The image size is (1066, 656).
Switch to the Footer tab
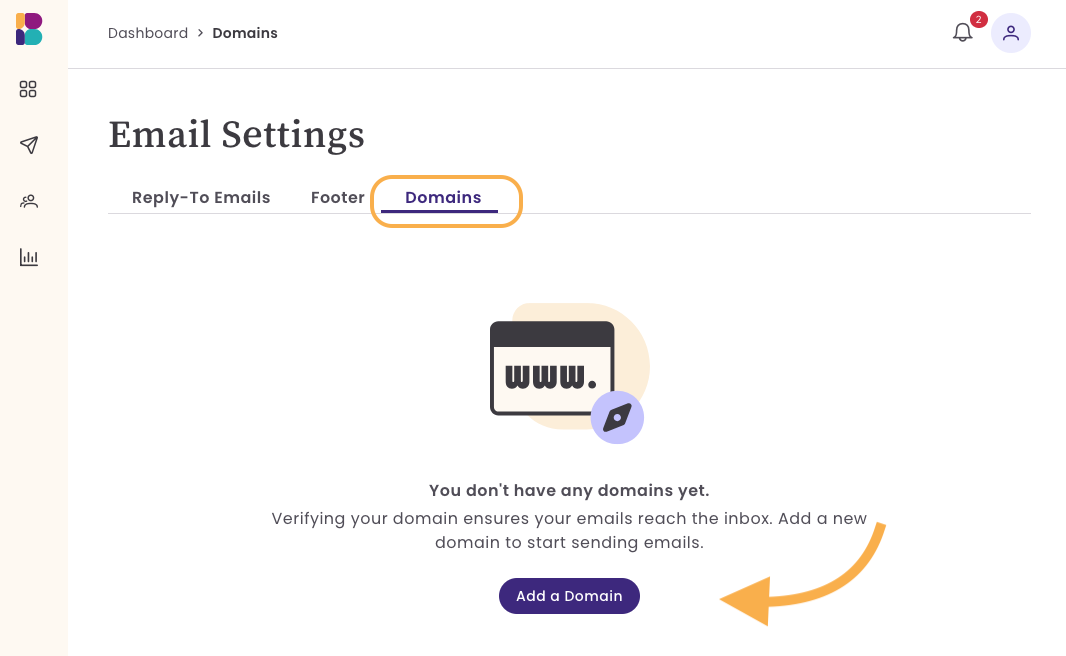click(x=337, y=197)
